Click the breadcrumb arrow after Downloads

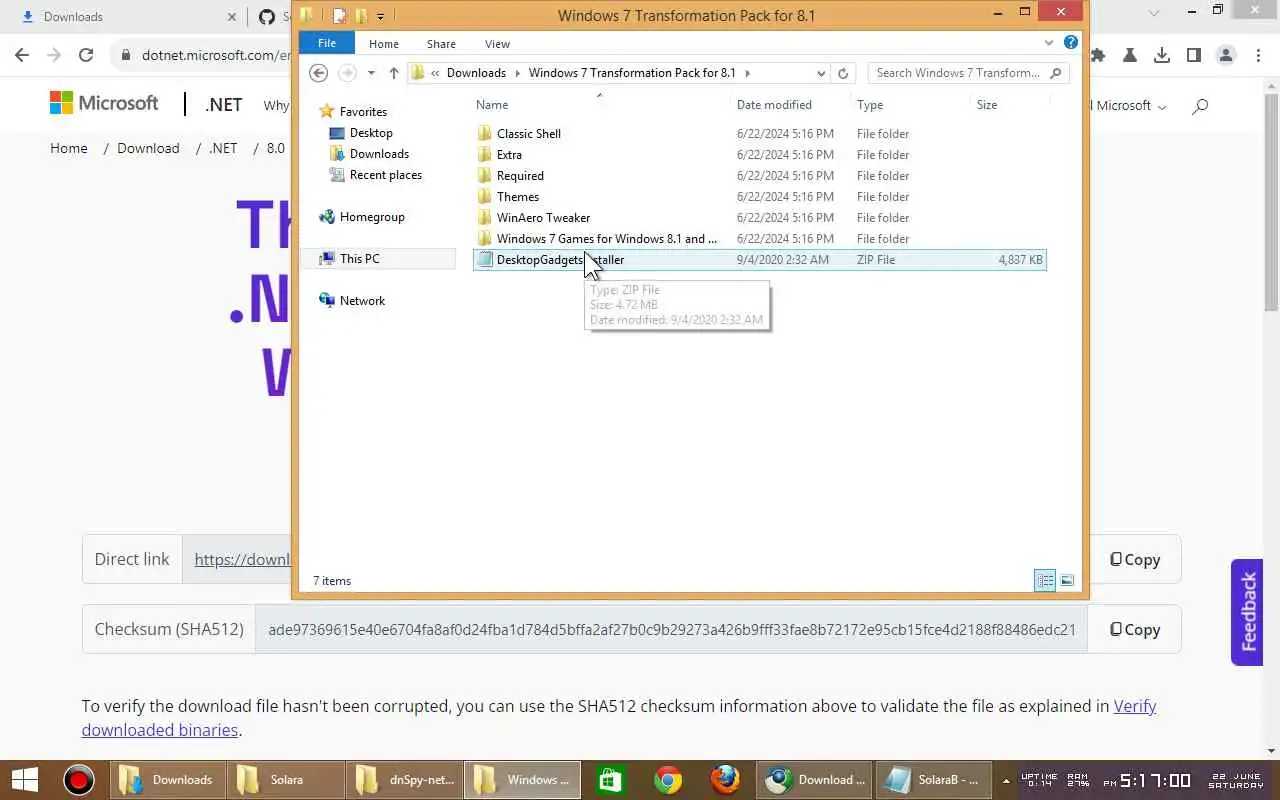pyautogui.click(x=517, y=73)
